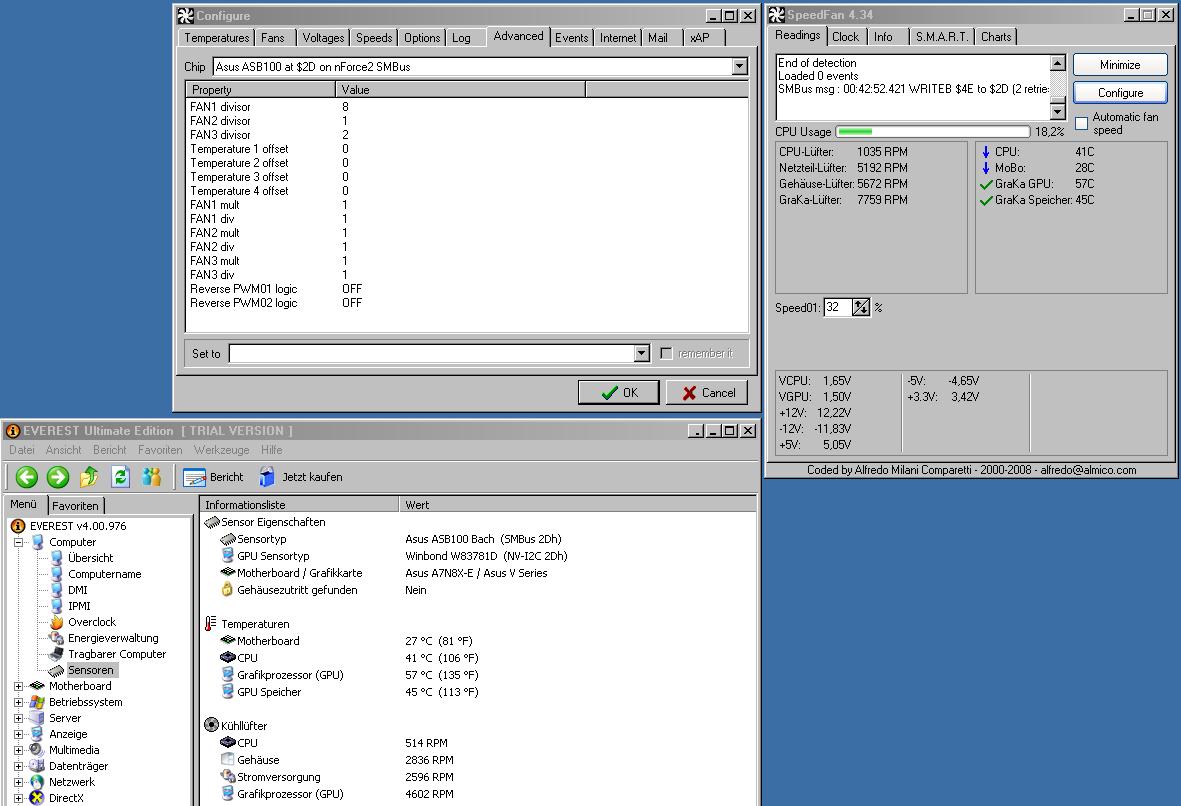Image resolution: width=1181 pixels, height=806 pixels.
Task: Click Configure button in SpeedFan
Action: [1120, 93]
